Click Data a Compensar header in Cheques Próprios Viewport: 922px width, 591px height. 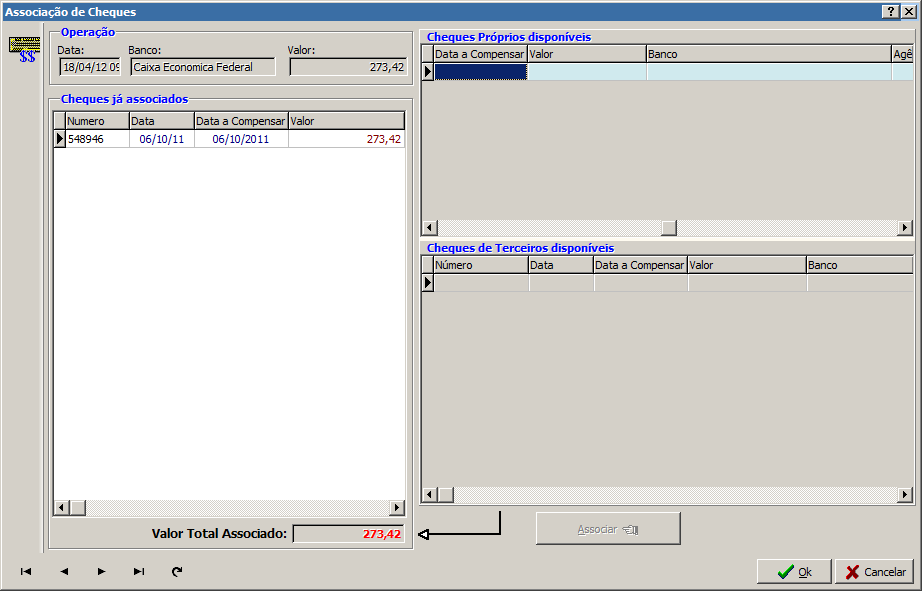[480, 54]
